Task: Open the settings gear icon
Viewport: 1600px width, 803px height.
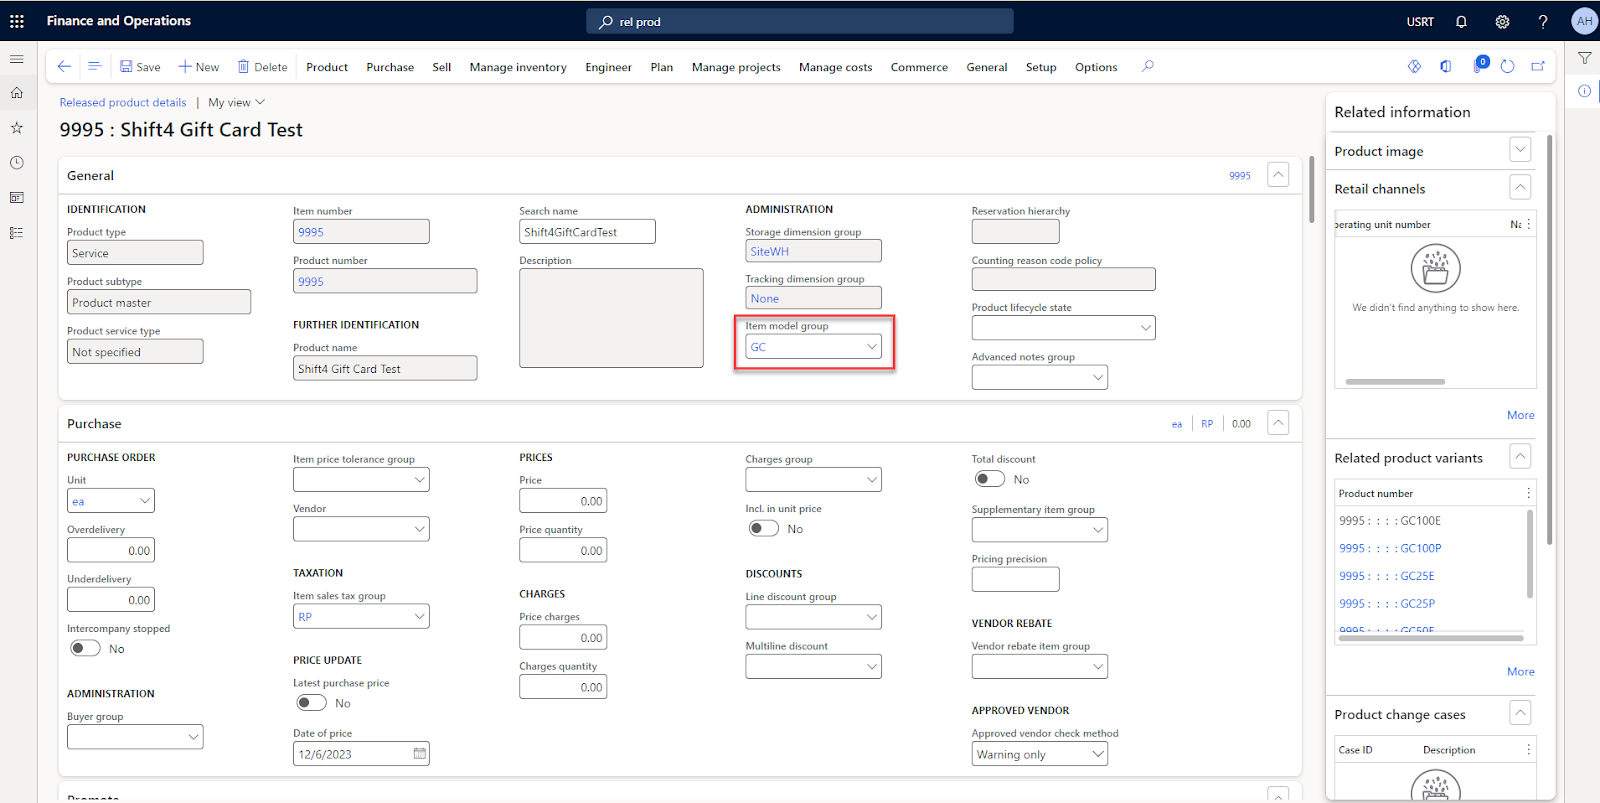Action: click(1502, 21)
